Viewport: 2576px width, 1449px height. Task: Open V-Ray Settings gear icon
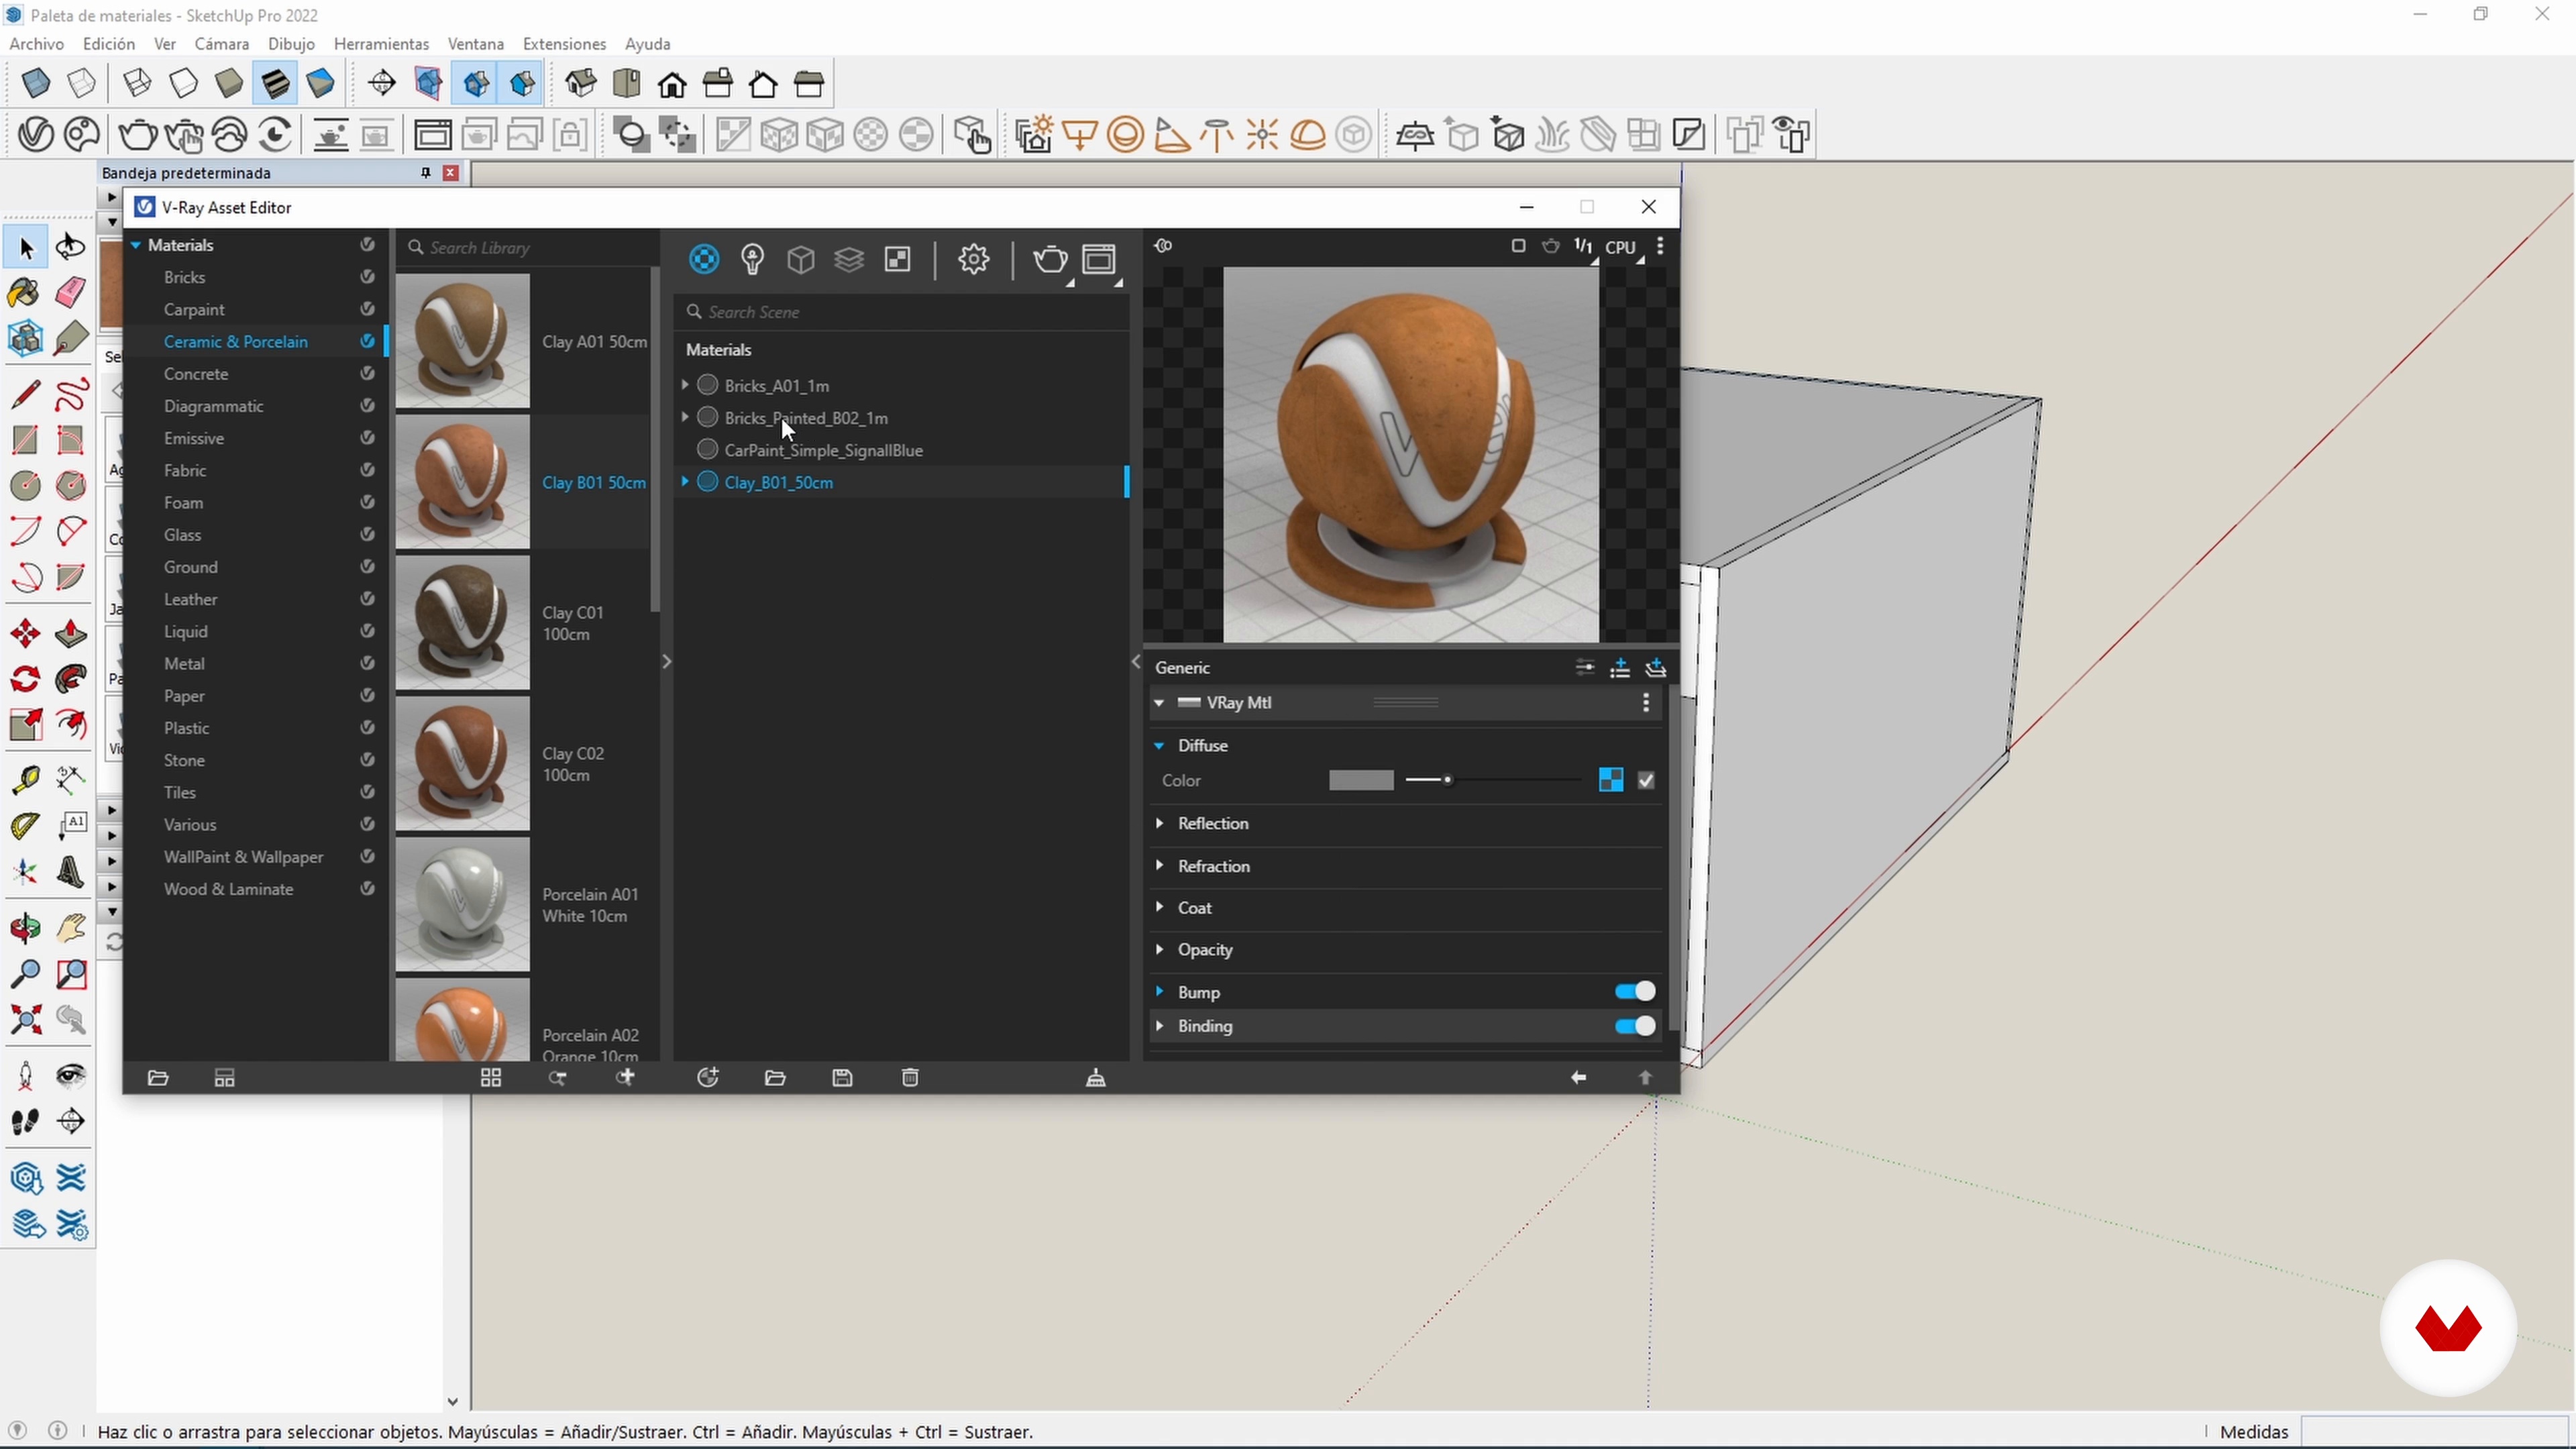(973, 260)
